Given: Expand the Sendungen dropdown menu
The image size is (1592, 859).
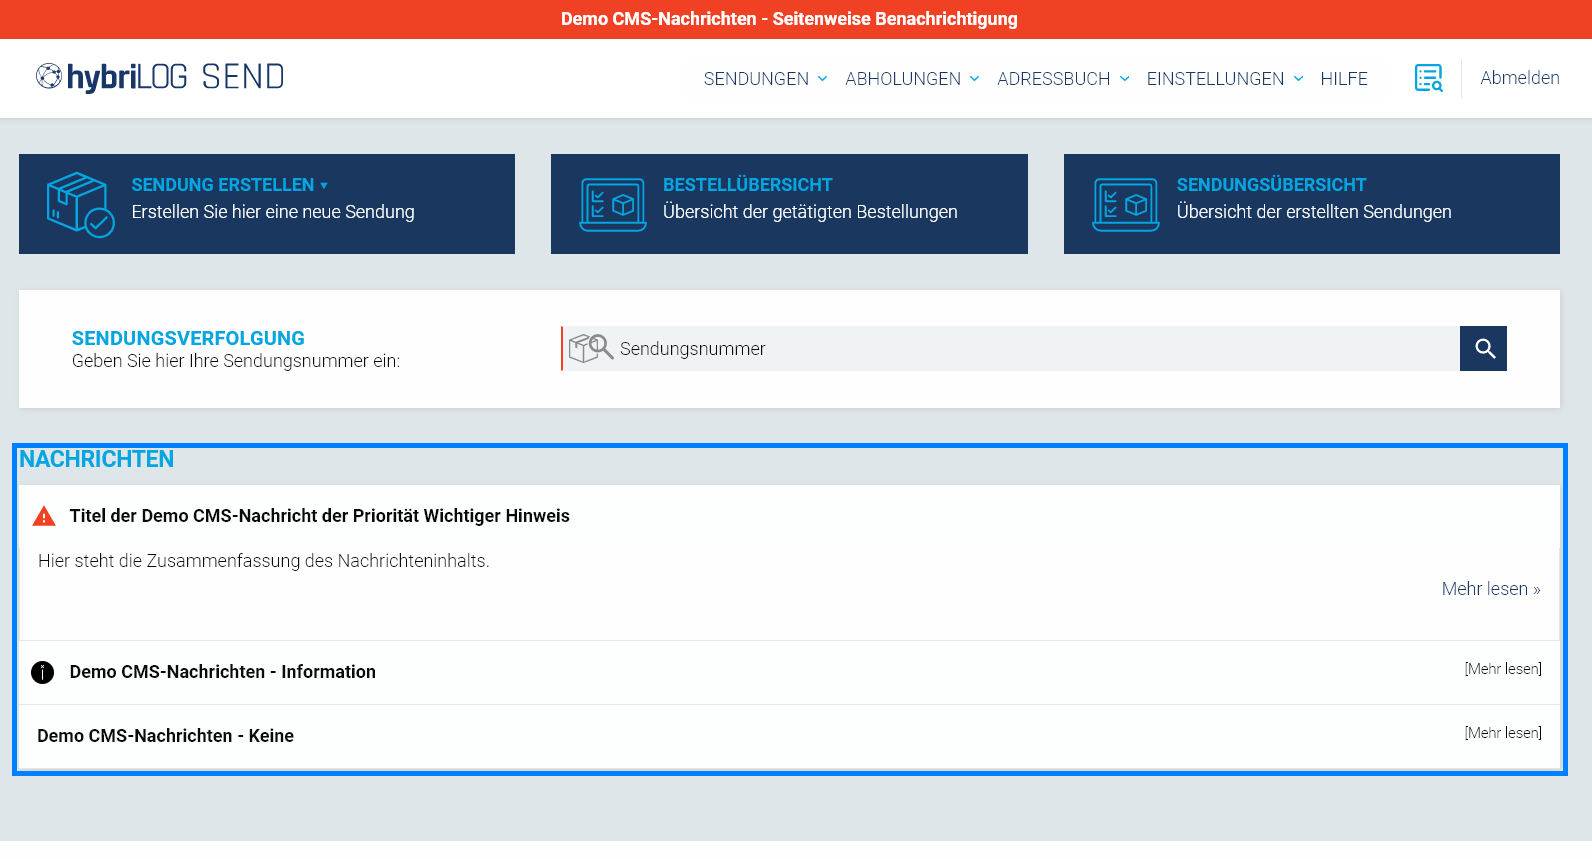Looking at the screenshot, I should pyautogui.click(x=765, y=79).
